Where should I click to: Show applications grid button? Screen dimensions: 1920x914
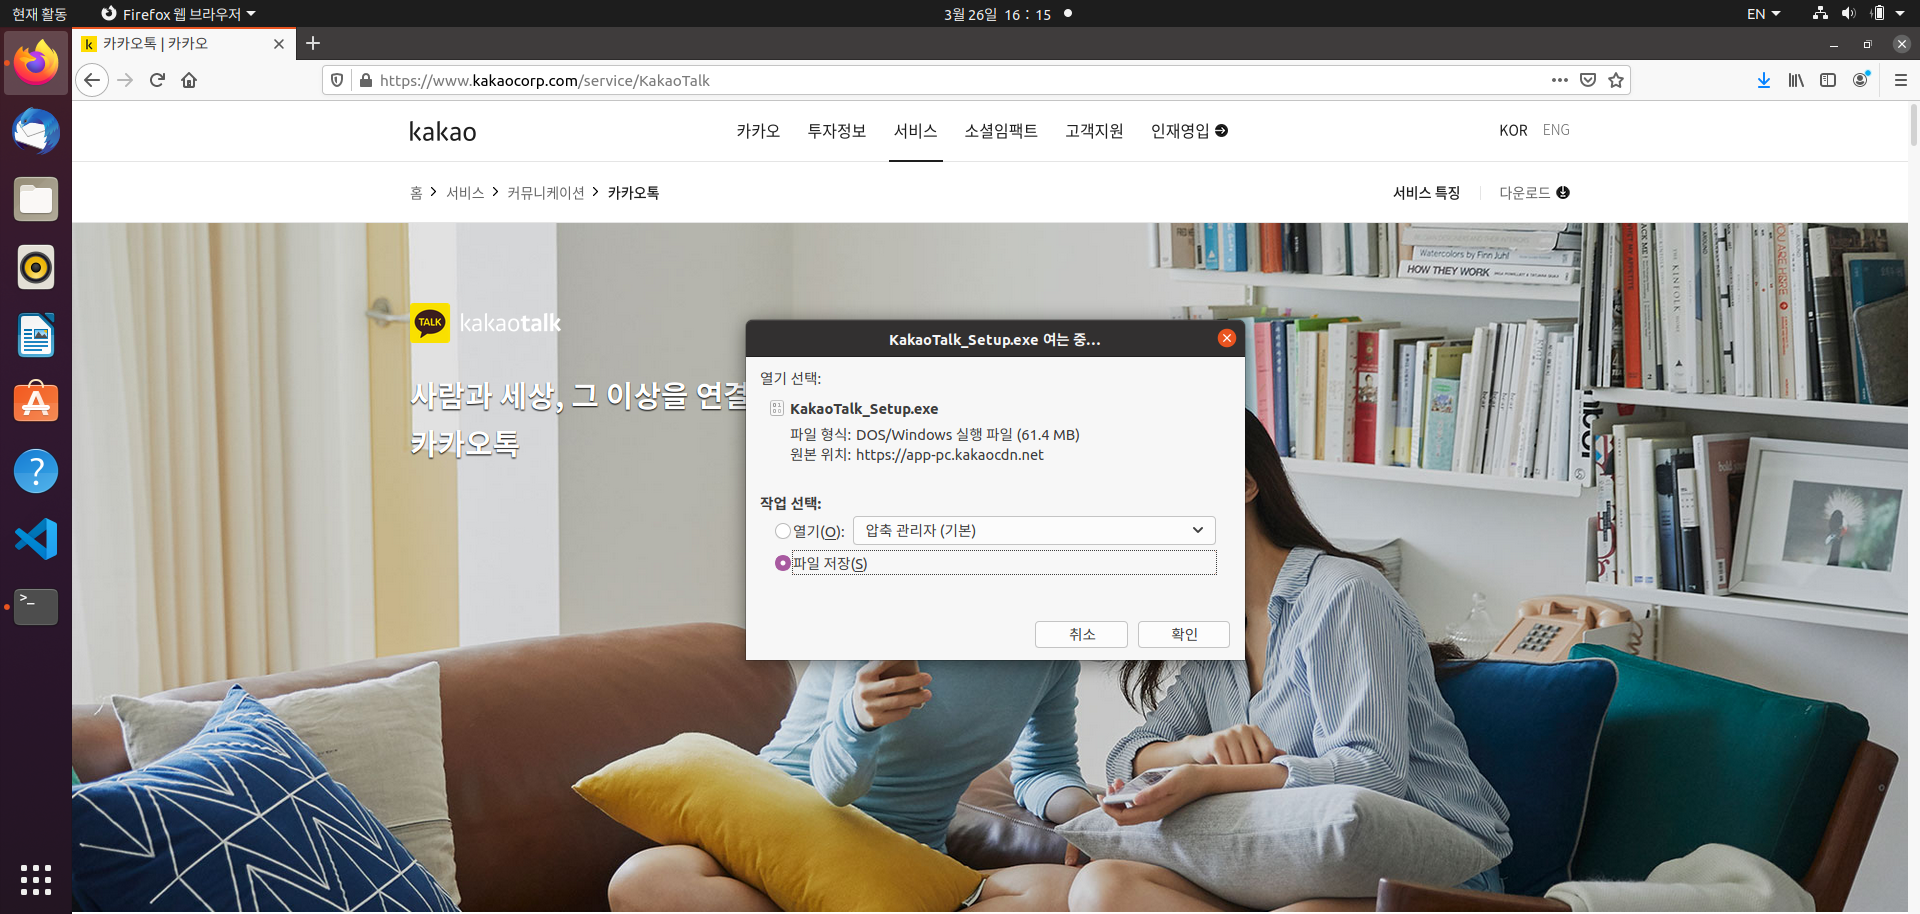36,879
